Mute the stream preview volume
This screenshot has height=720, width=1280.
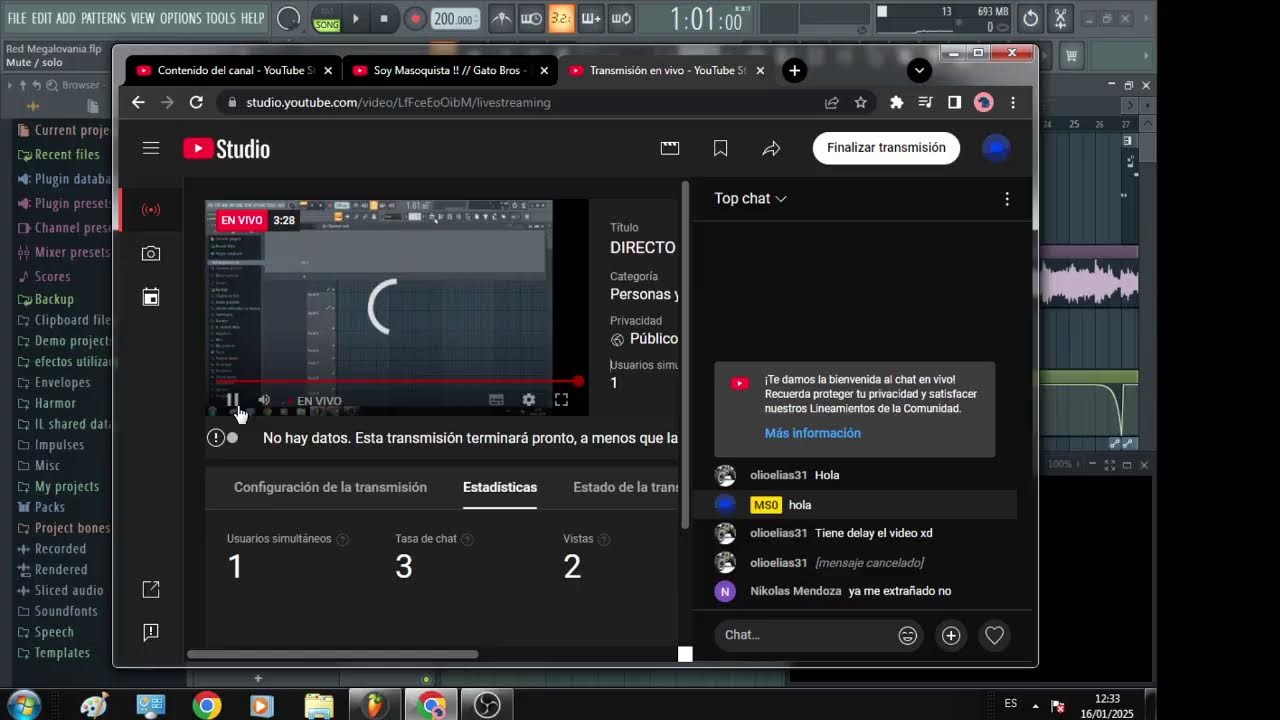pos(264,400)
